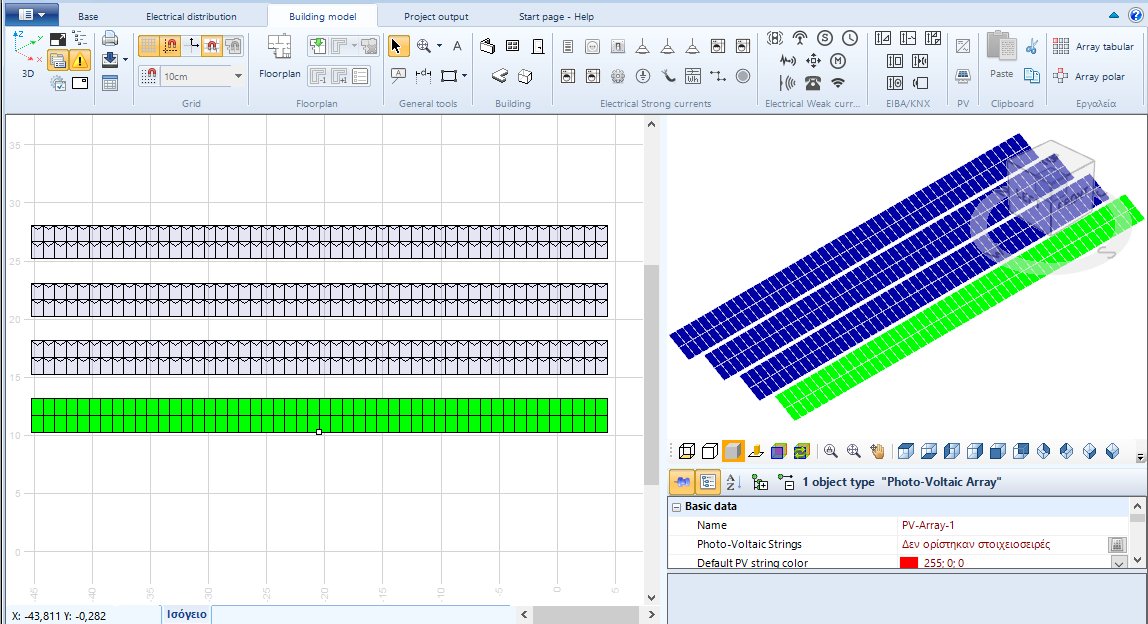The width and height of the screenshot is (1148, 624).
Task: Open the Default PV string color dropdown
Action: [x=1118, y=563]
